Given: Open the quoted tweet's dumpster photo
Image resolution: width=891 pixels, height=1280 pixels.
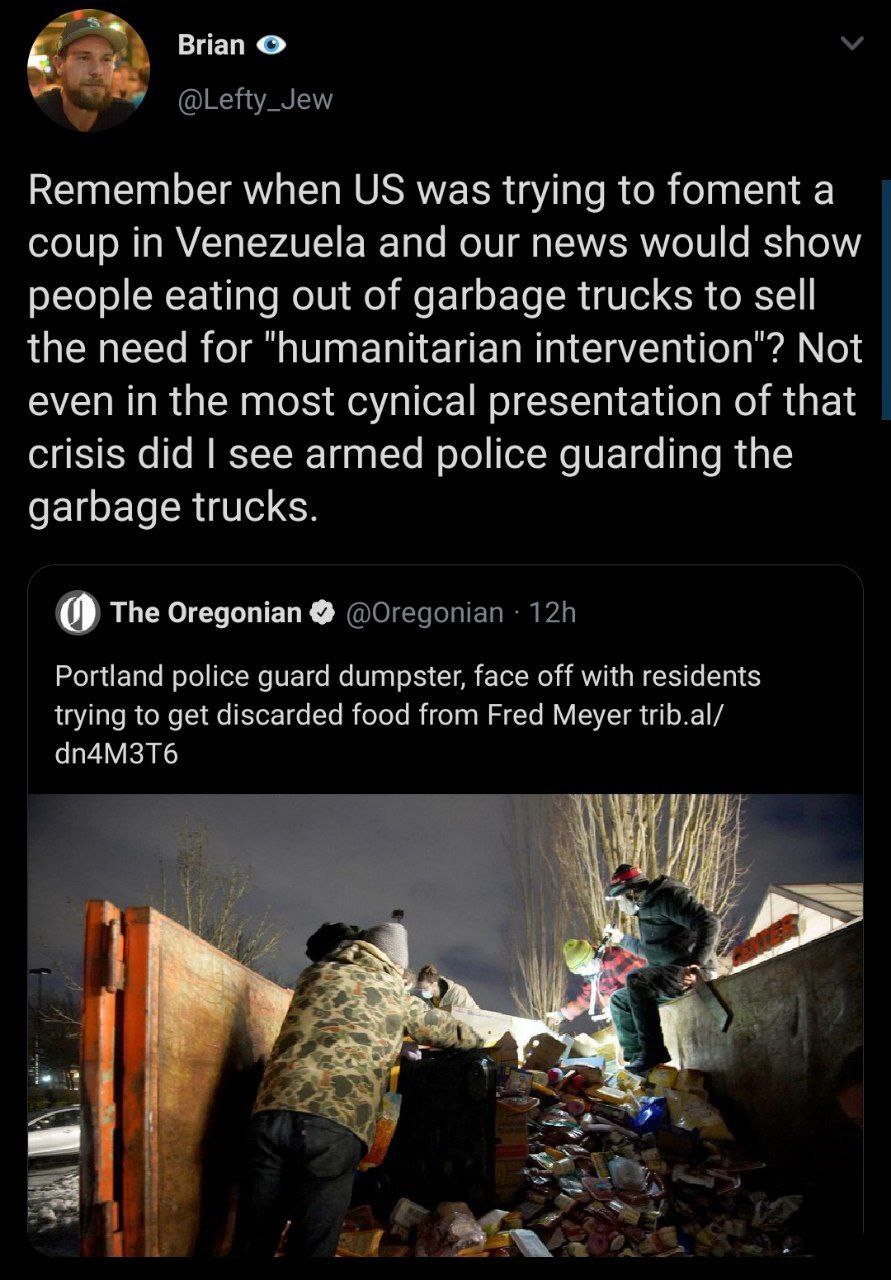Looking at the screenshot, I should coord(445,1025).
